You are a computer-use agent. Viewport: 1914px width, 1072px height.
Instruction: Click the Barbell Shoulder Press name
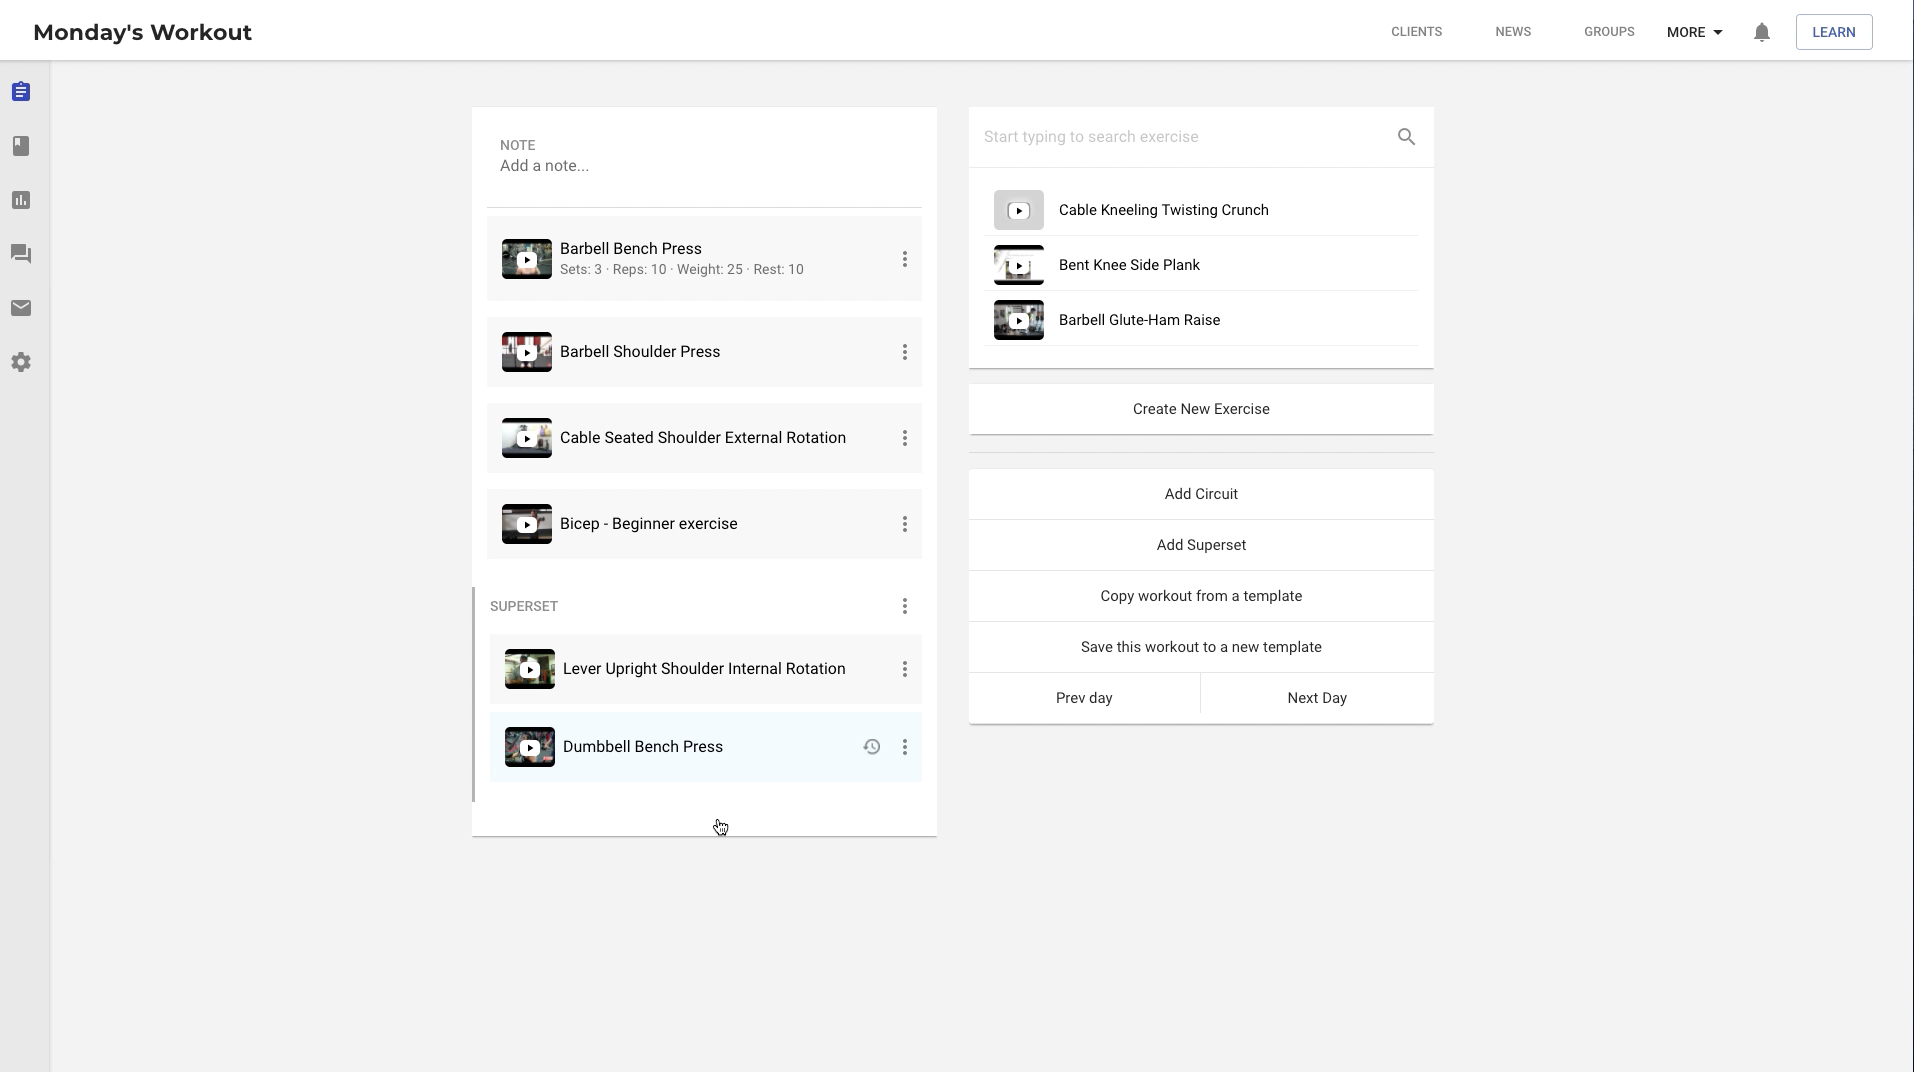(x=640, y=352)
